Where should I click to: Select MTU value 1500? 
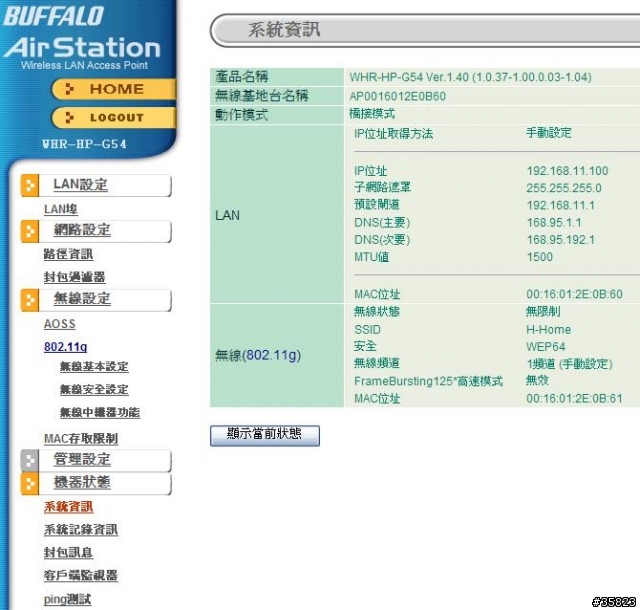540,257
